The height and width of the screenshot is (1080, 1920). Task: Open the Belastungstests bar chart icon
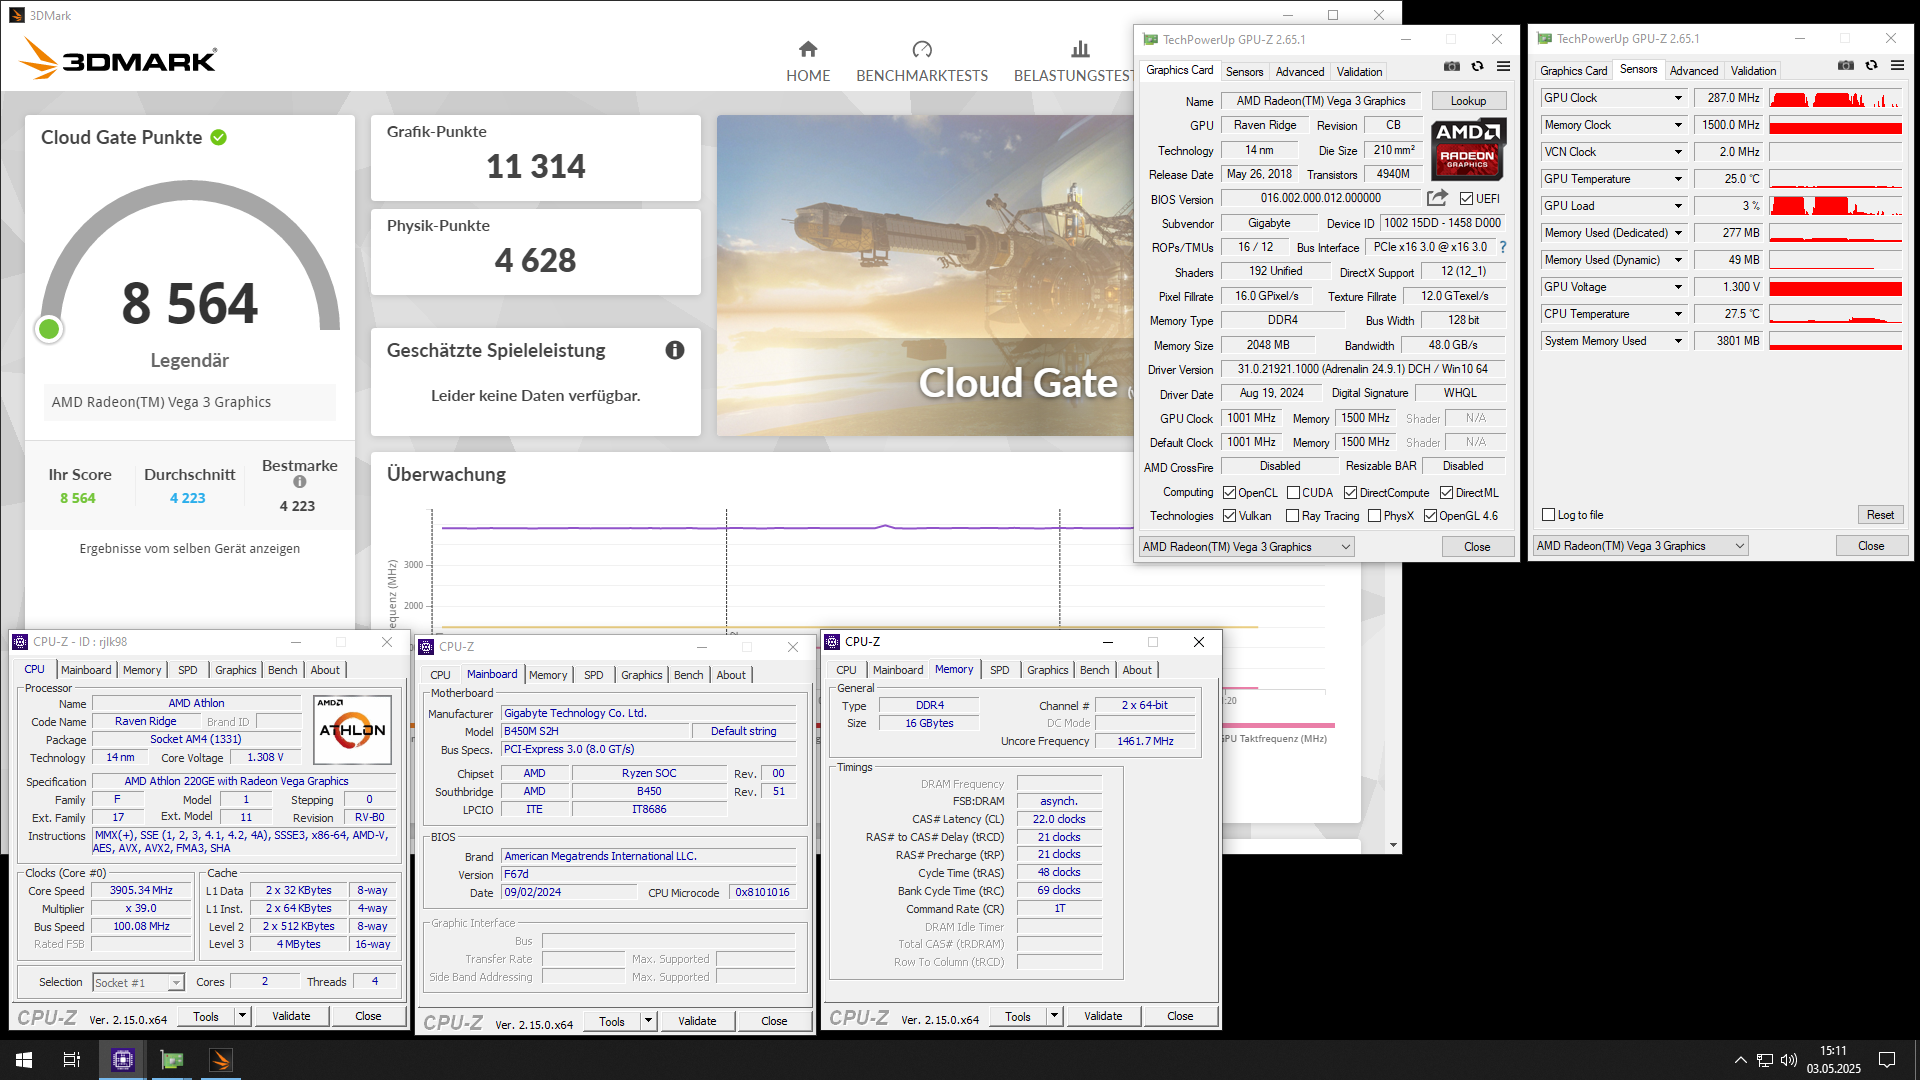pyautogui.click(x=1080, y=49)
